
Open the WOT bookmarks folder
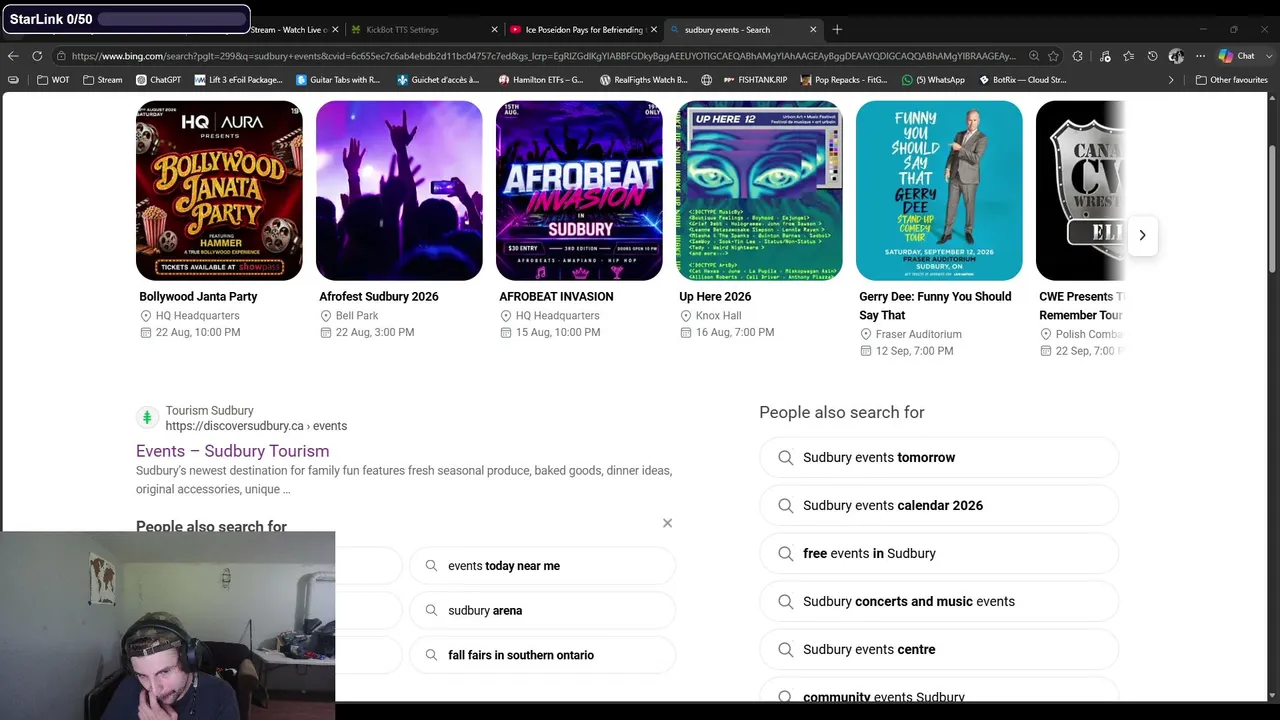54,80
